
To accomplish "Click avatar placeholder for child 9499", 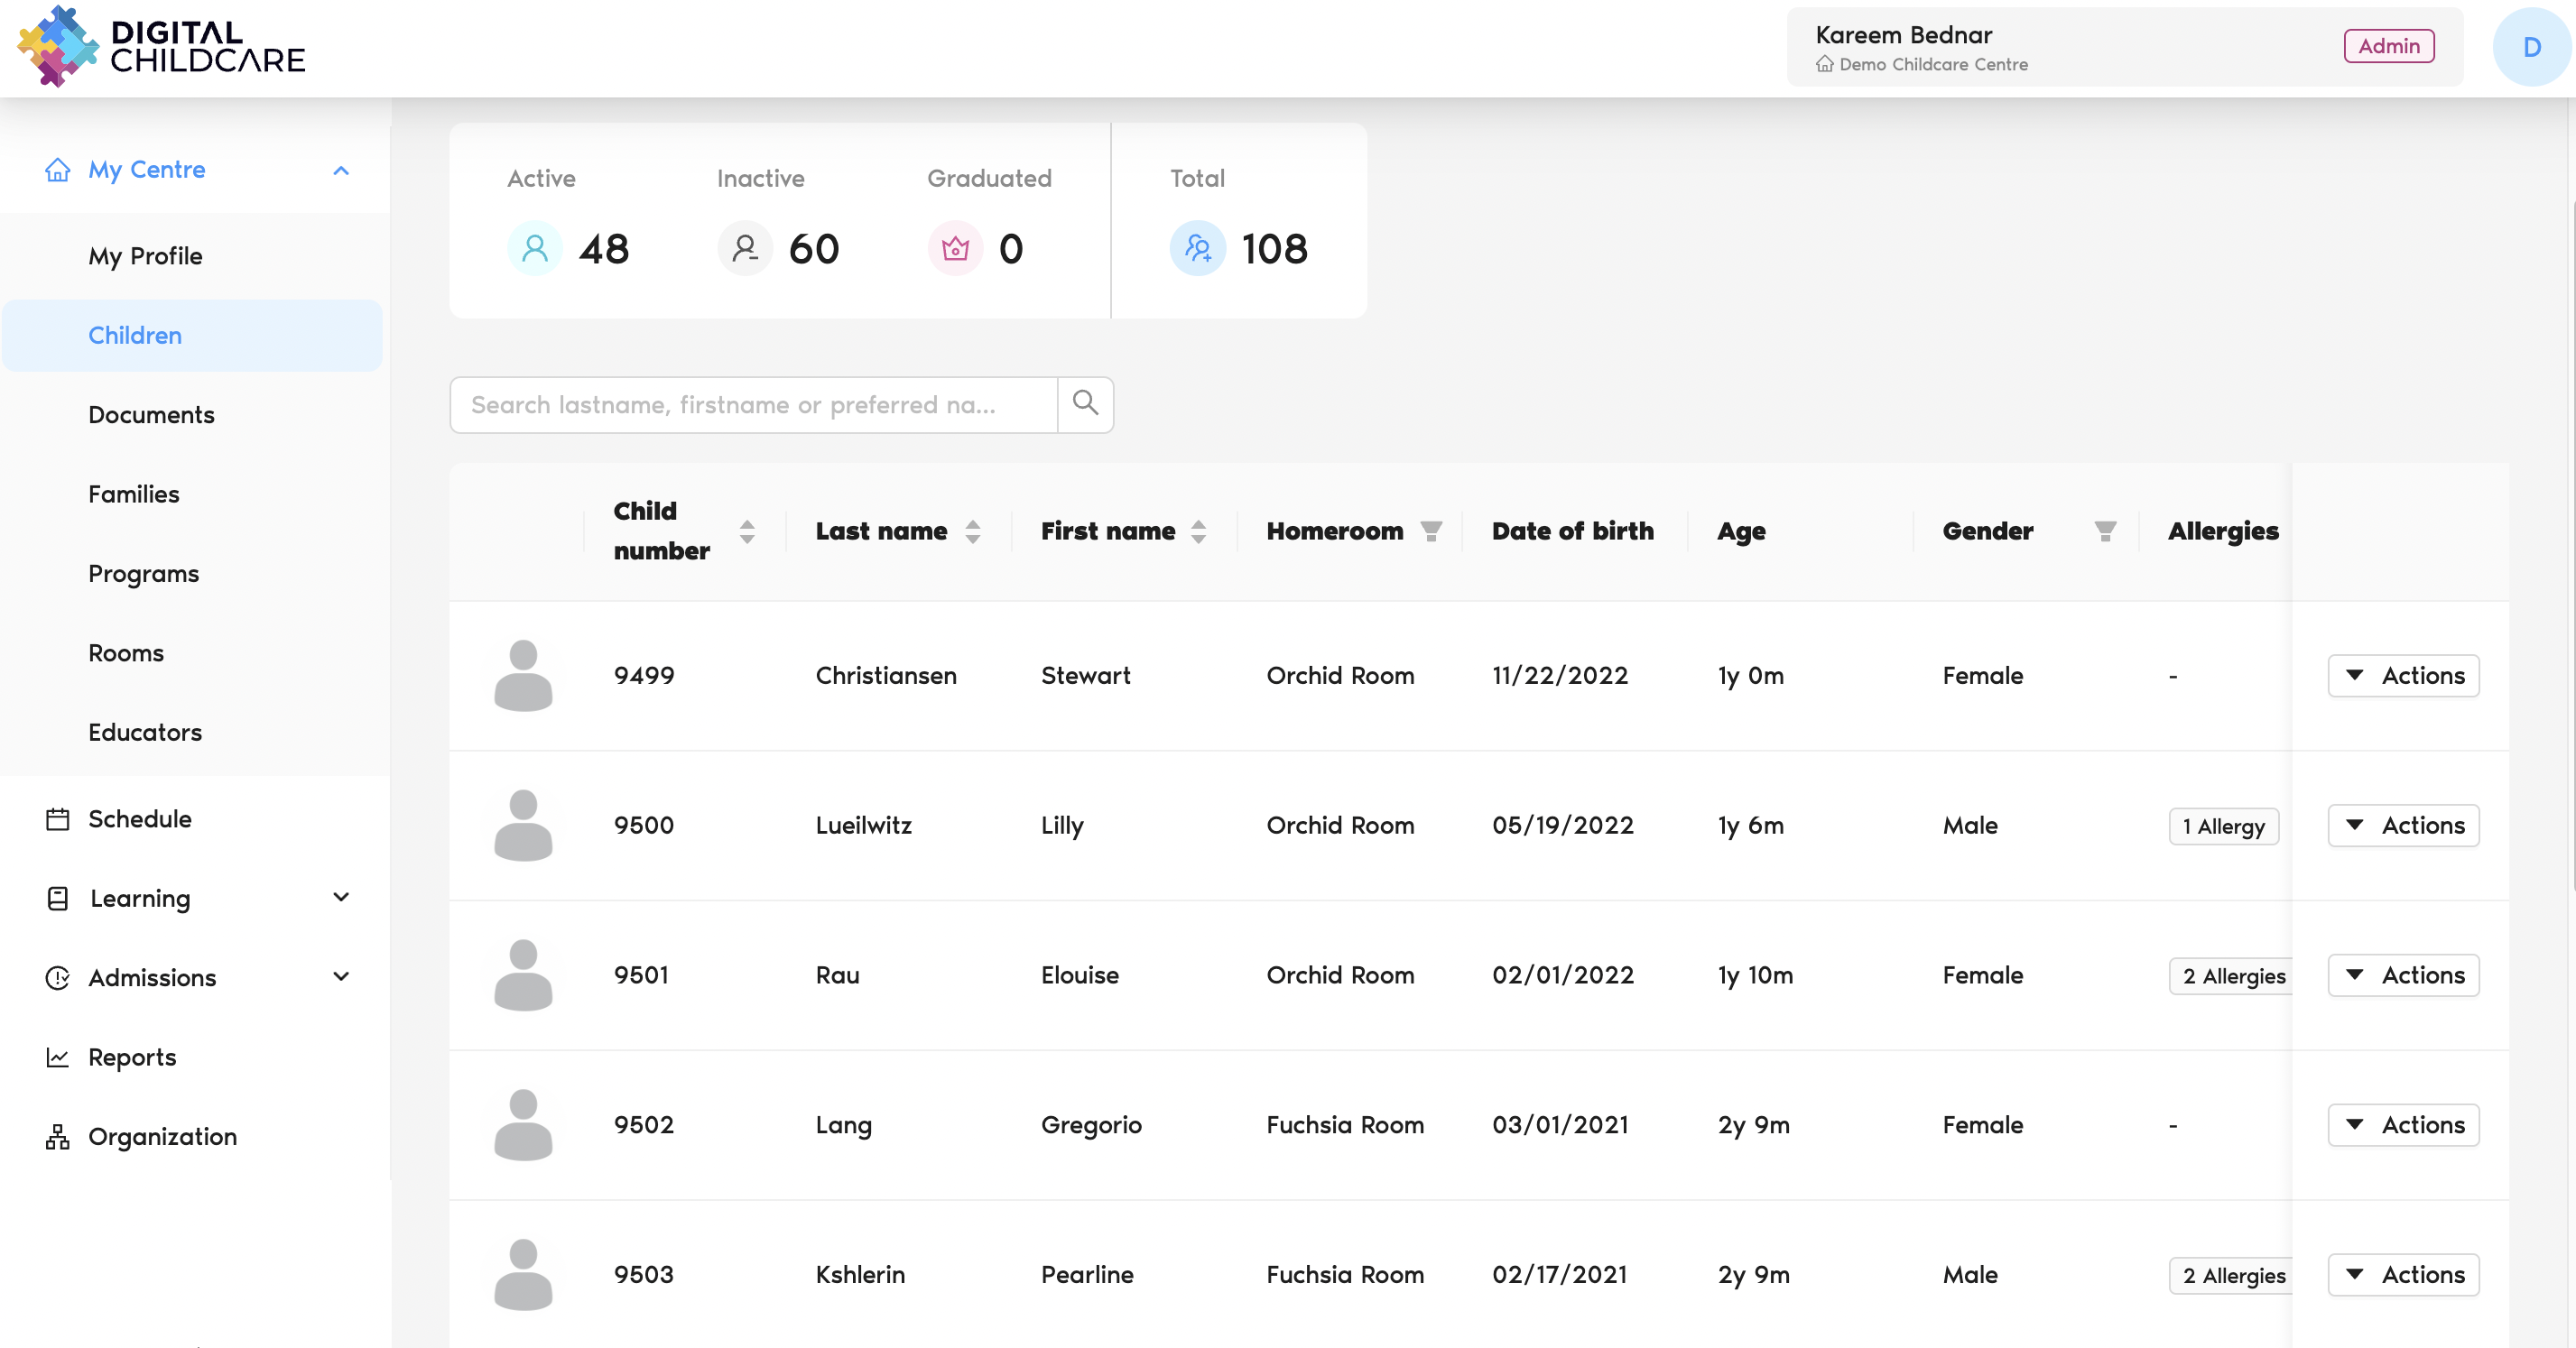I will (x=523, y=676).
